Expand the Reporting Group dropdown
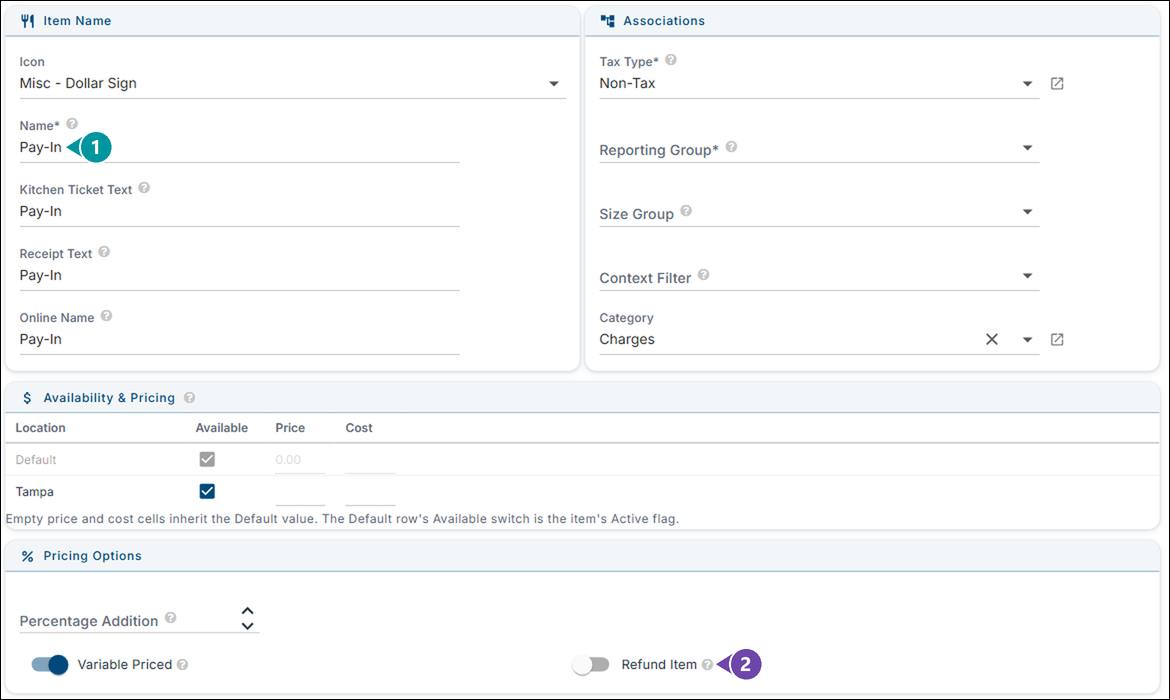Screen dimensions: 1170x700 (x=1027, y=148)
